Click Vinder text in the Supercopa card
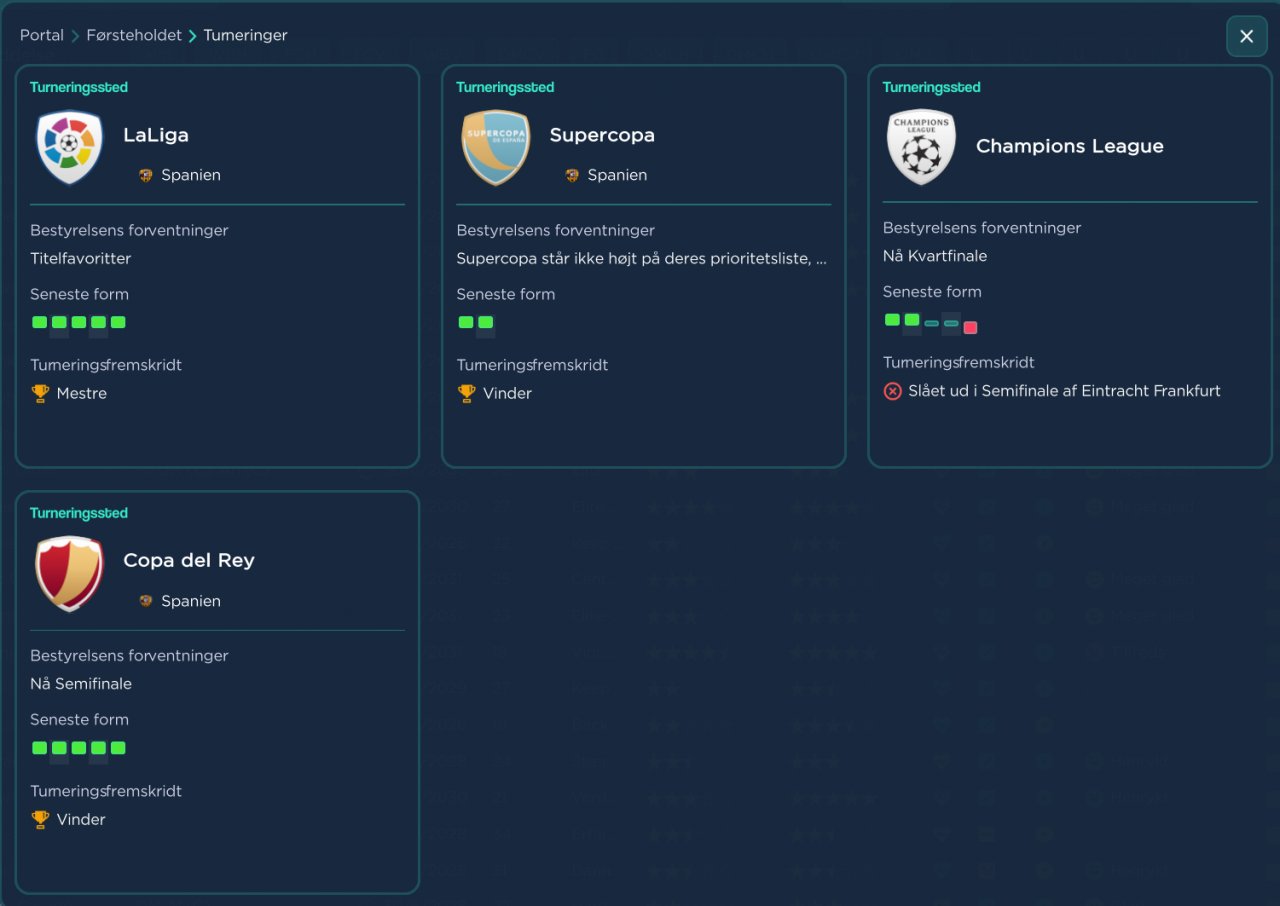Screen dimensions: 1280x906 507,393
